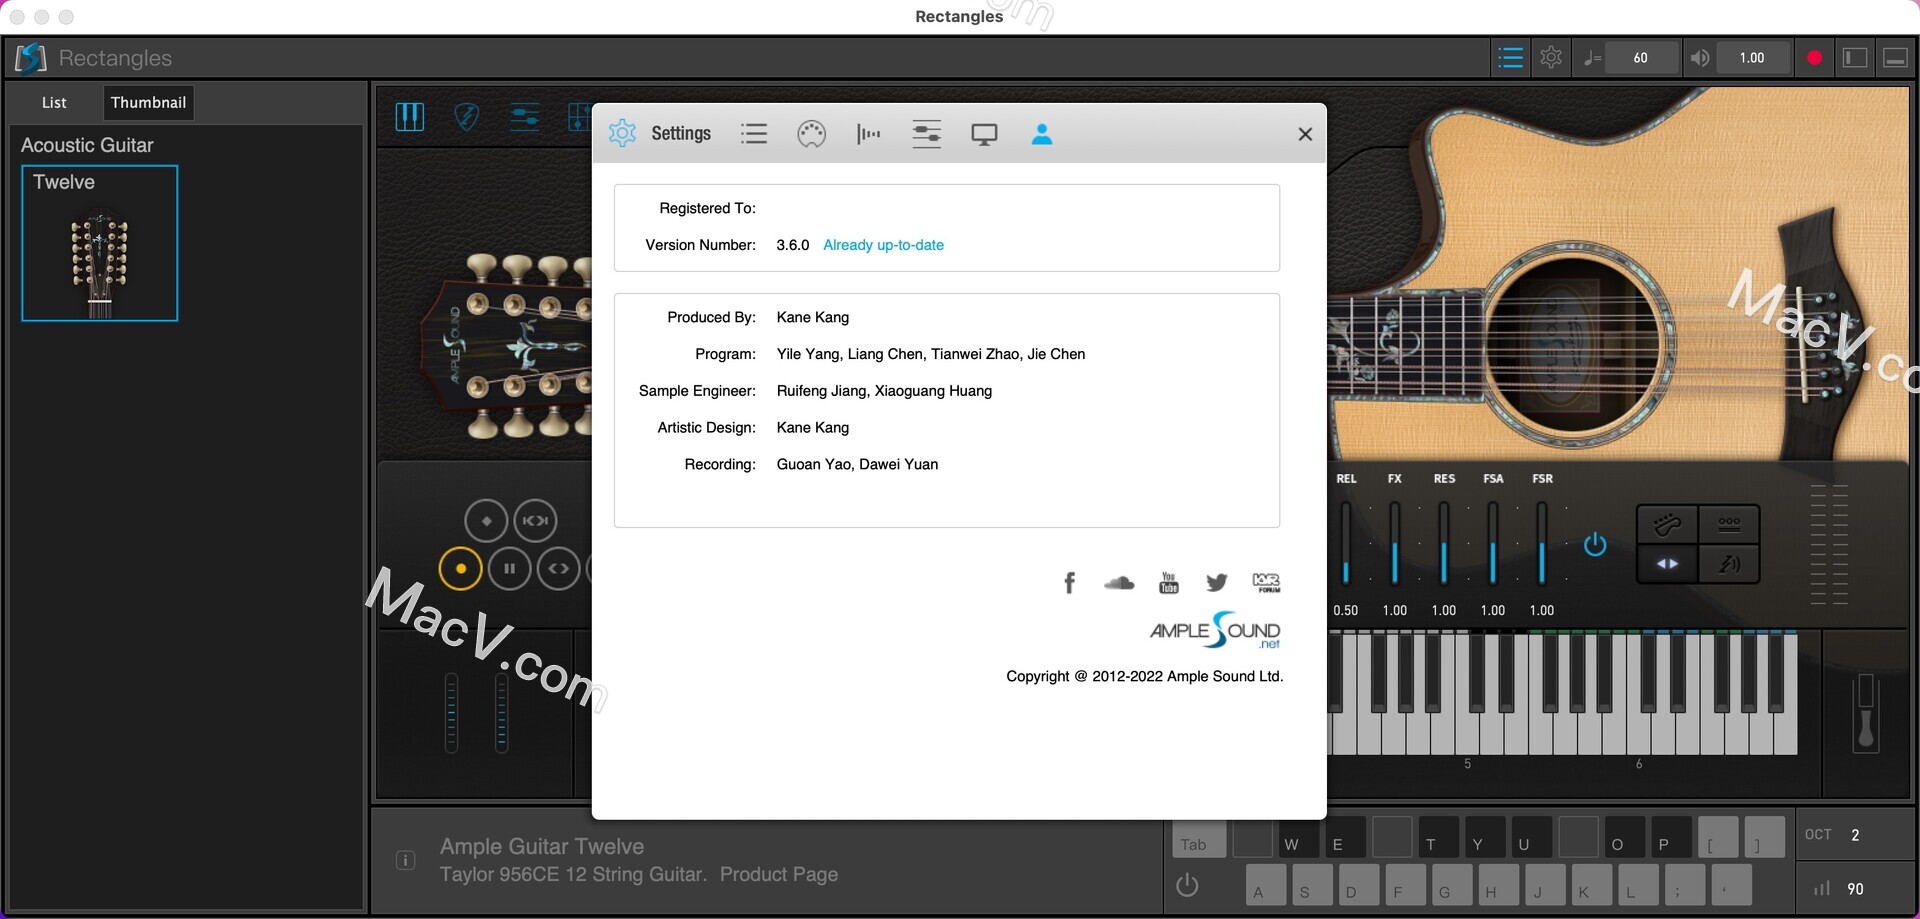1920x919 pixels.
Task: Switch to the Thumbnail view tab
Action: pyautogui.click(x=148, y=102)
